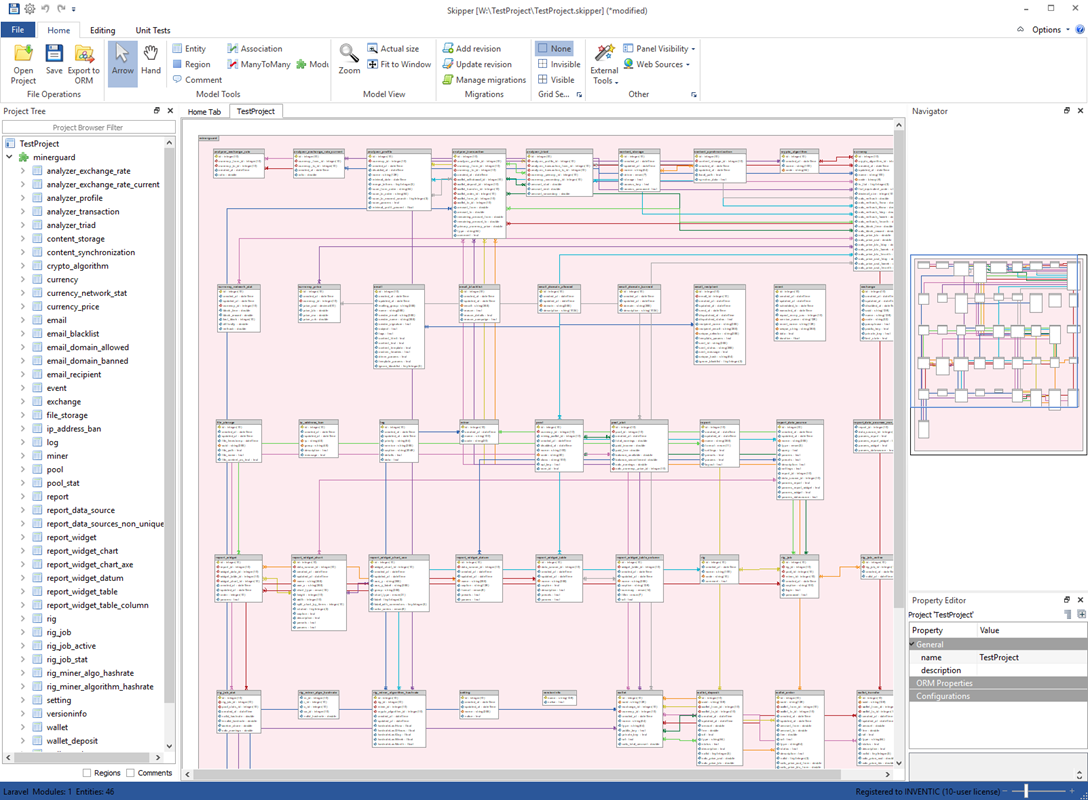1088x800 pixels.
Task: Open the Export to ORM tool
Action: point(84,62)
